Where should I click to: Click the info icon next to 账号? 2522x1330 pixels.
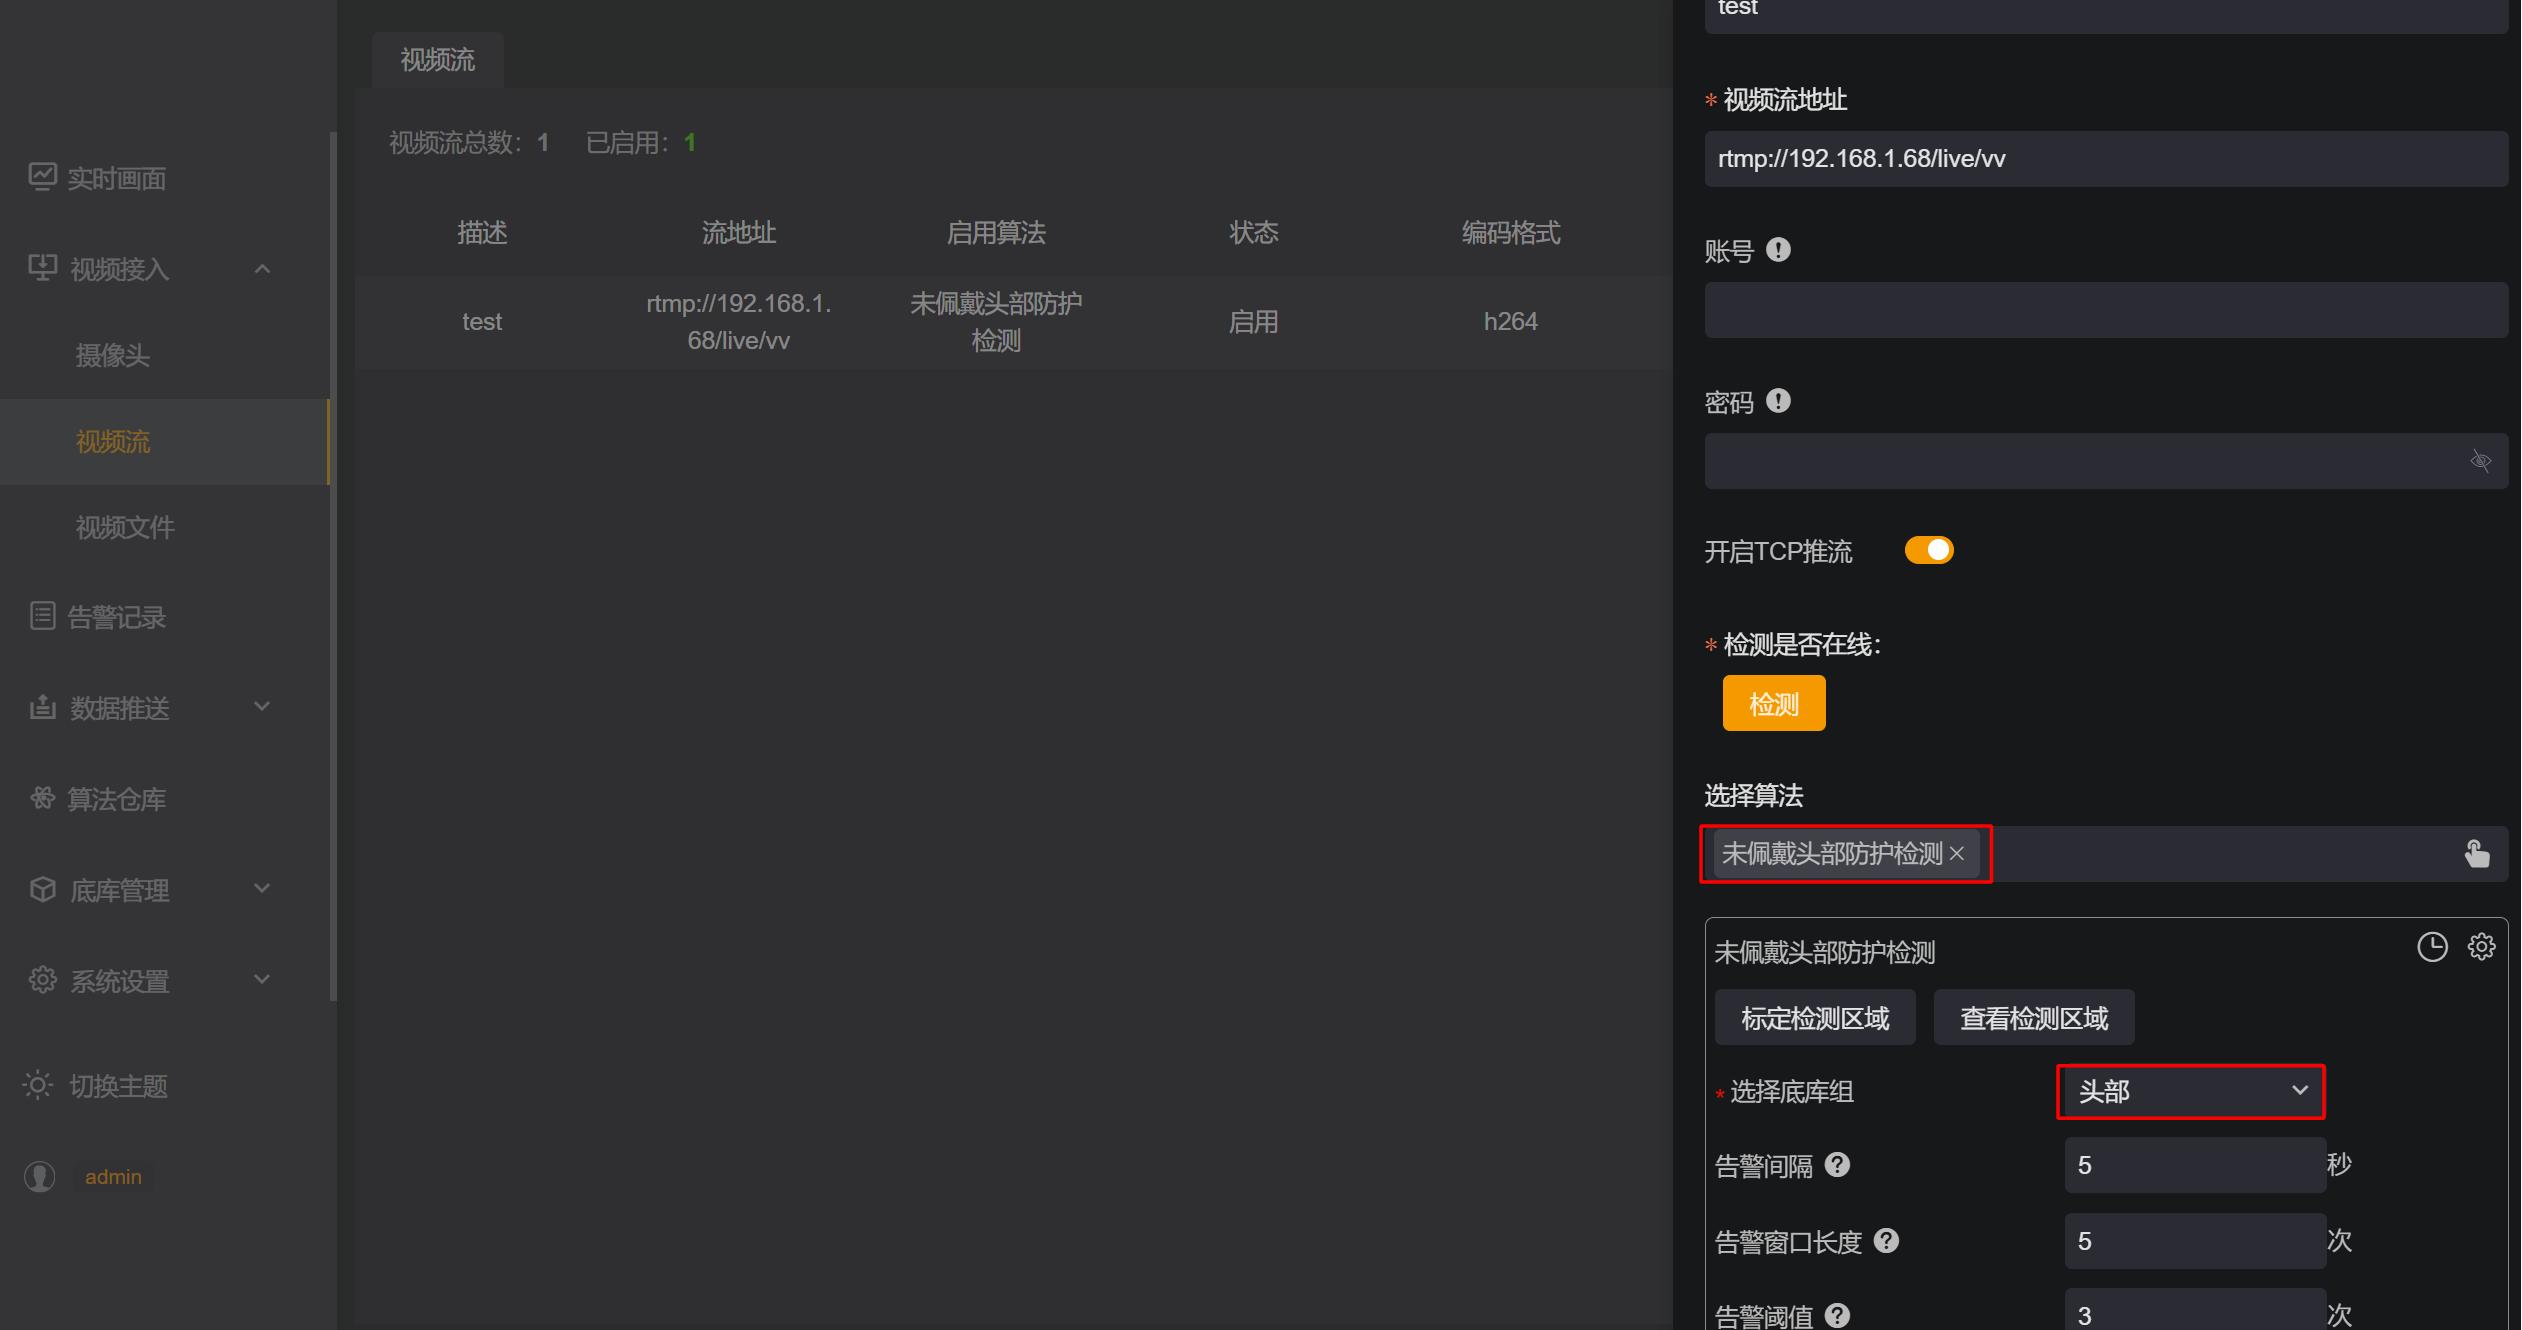pyautogui.click(x=1778, y=250)
